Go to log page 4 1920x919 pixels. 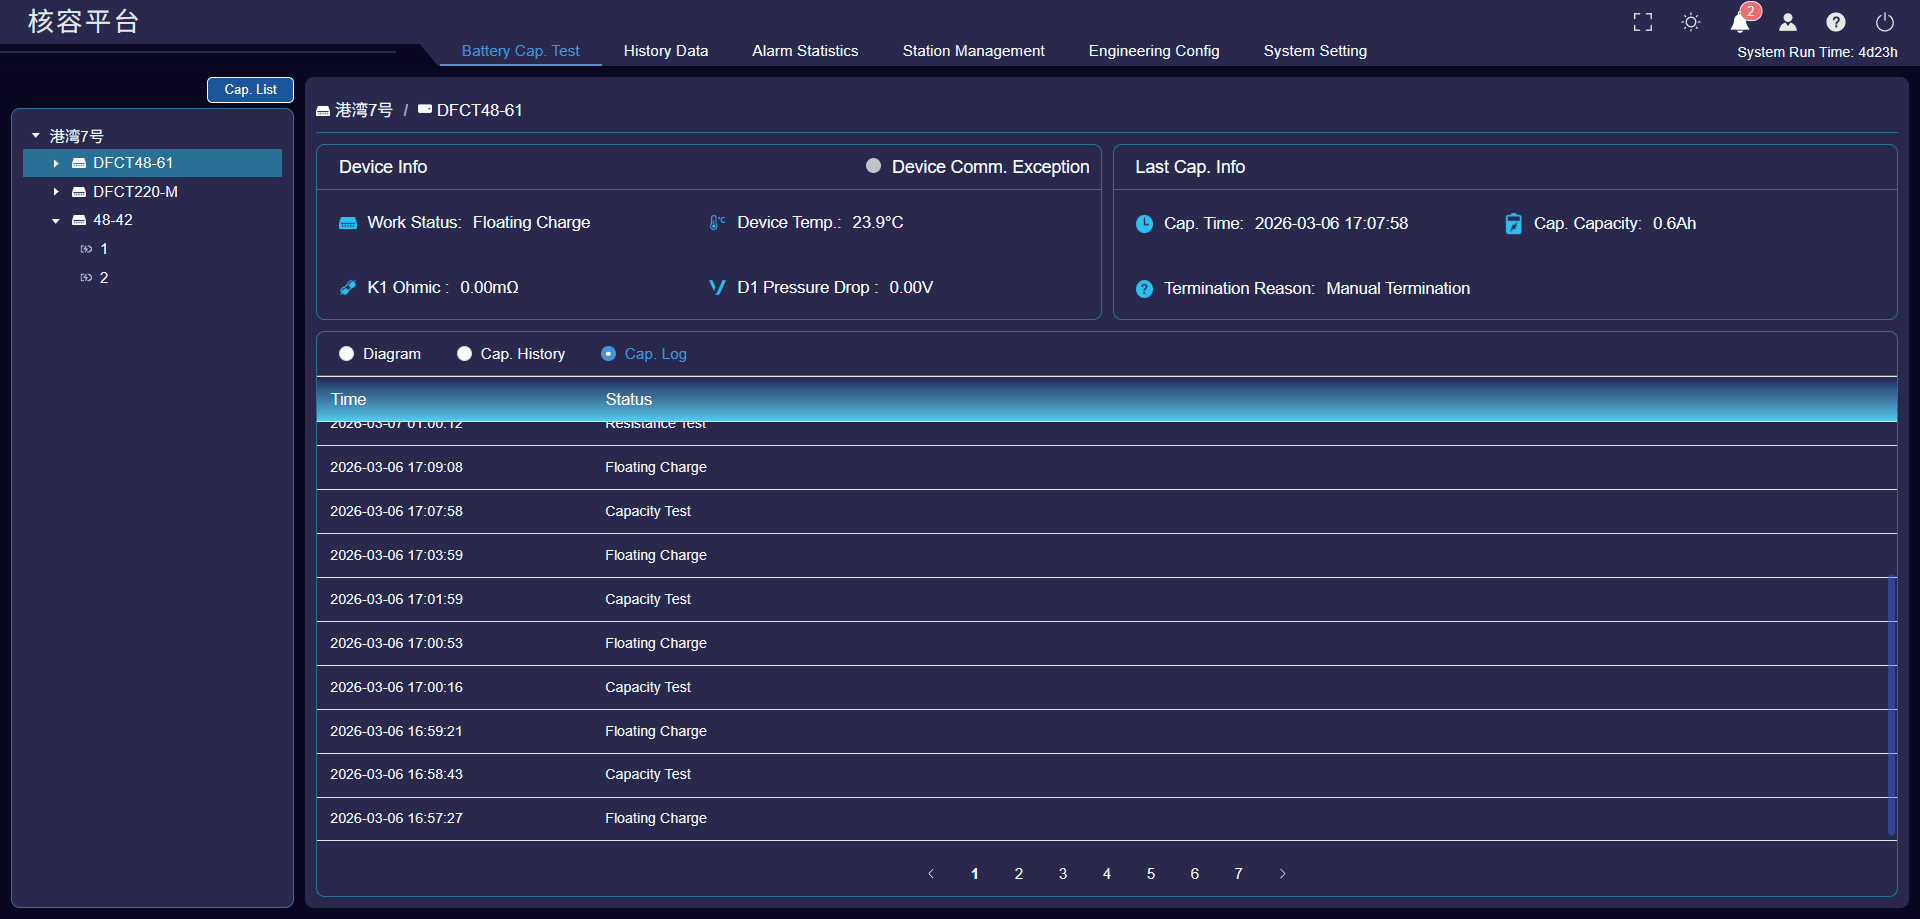[1107, 874]
